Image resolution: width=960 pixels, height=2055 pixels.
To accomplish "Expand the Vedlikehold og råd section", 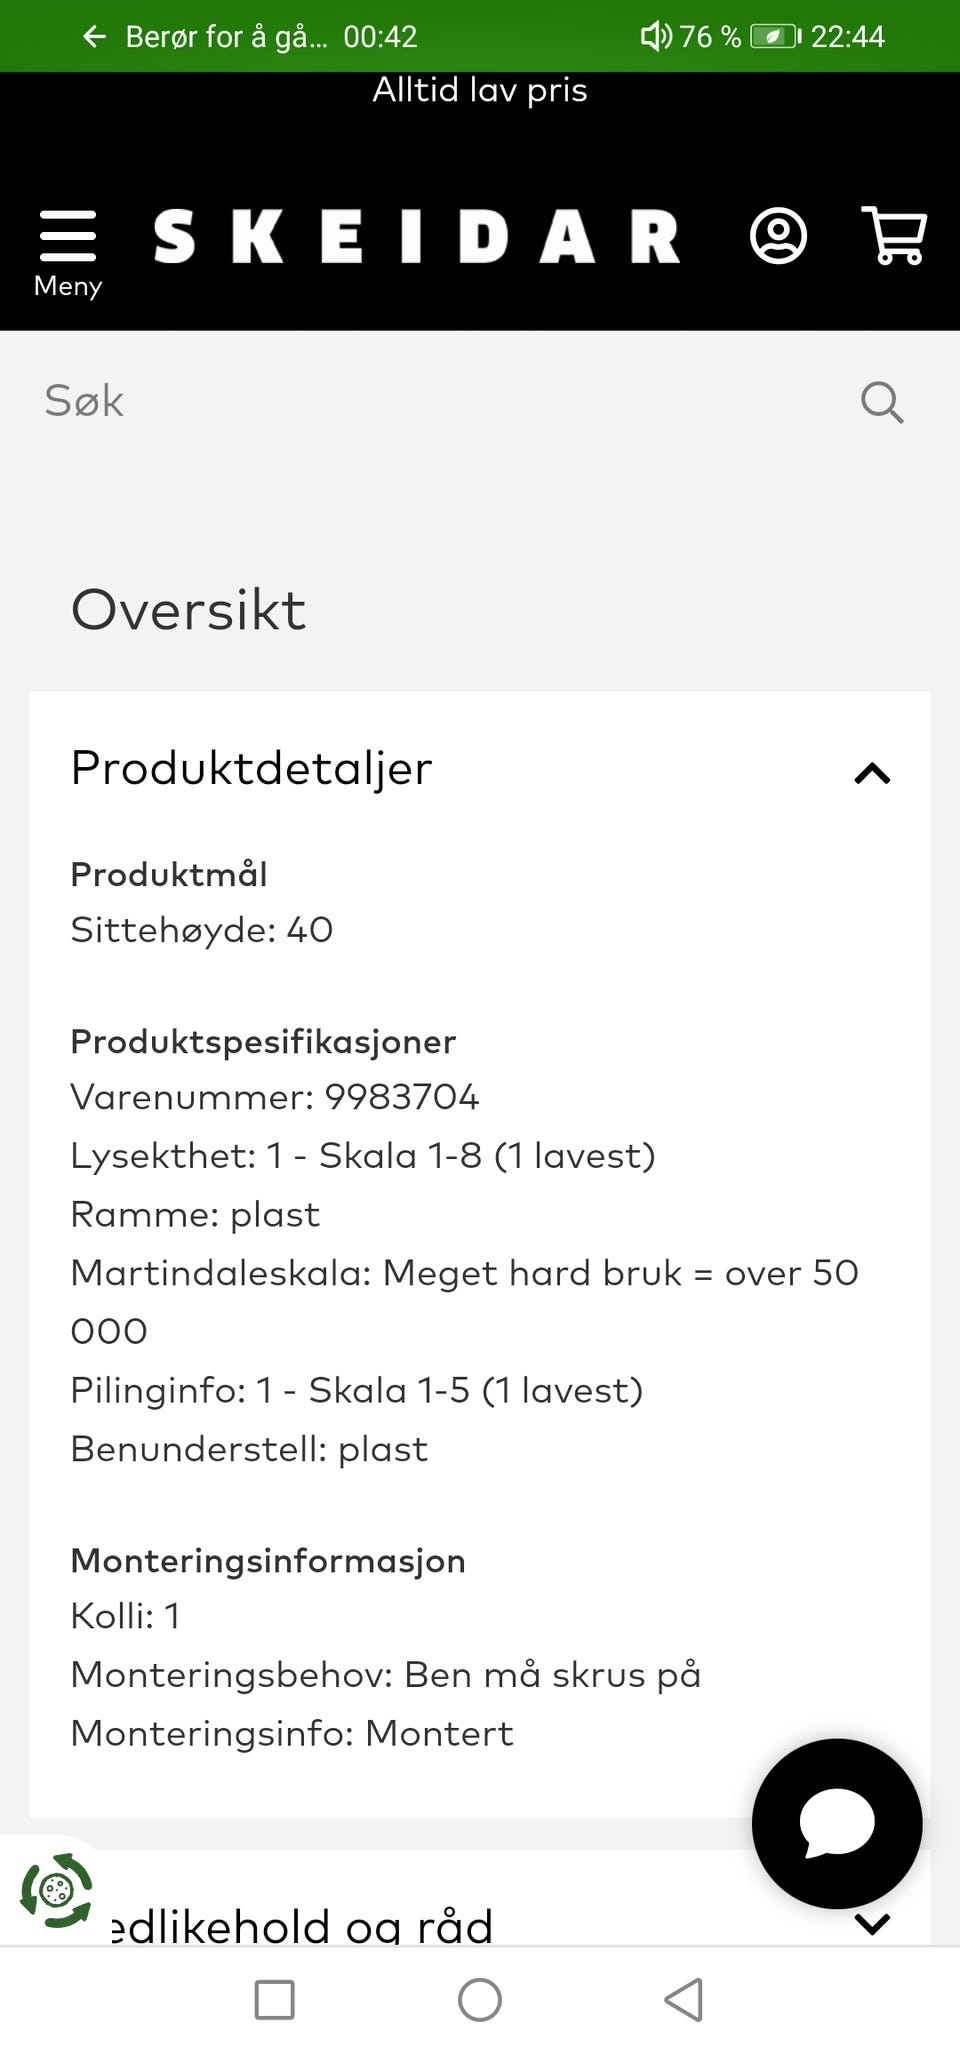I will (480, 1920).
